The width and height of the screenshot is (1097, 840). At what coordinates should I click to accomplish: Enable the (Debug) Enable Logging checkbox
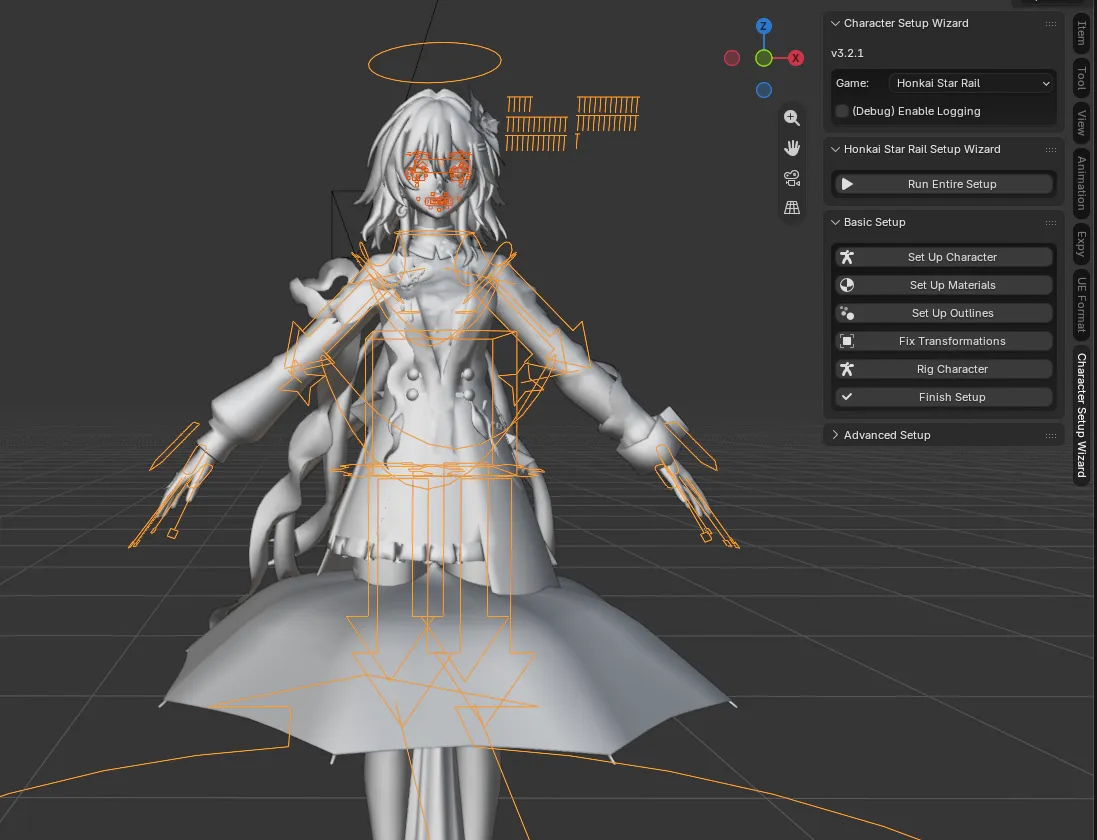[842, 111]
